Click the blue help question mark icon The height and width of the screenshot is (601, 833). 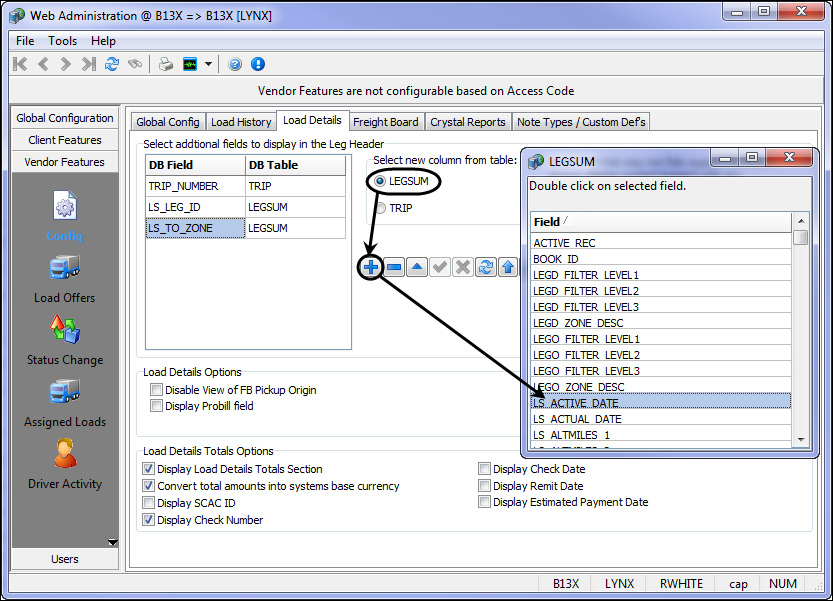[x=236, y=64]
